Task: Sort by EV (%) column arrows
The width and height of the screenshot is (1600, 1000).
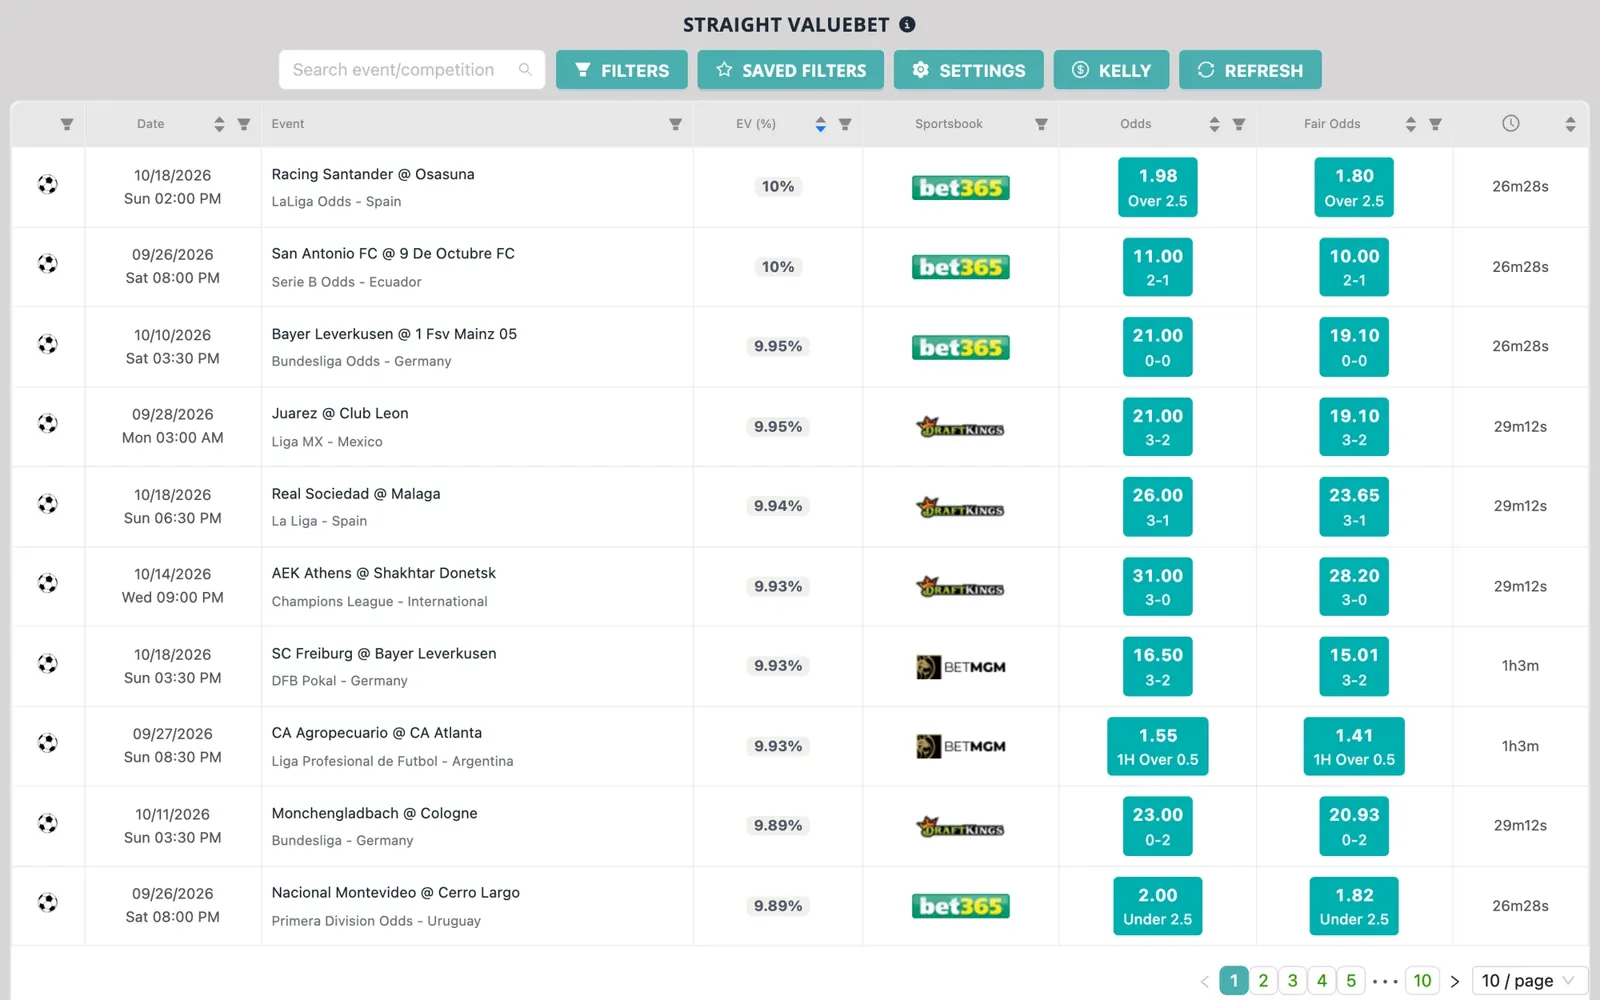Action: click(x=820, y=124)
